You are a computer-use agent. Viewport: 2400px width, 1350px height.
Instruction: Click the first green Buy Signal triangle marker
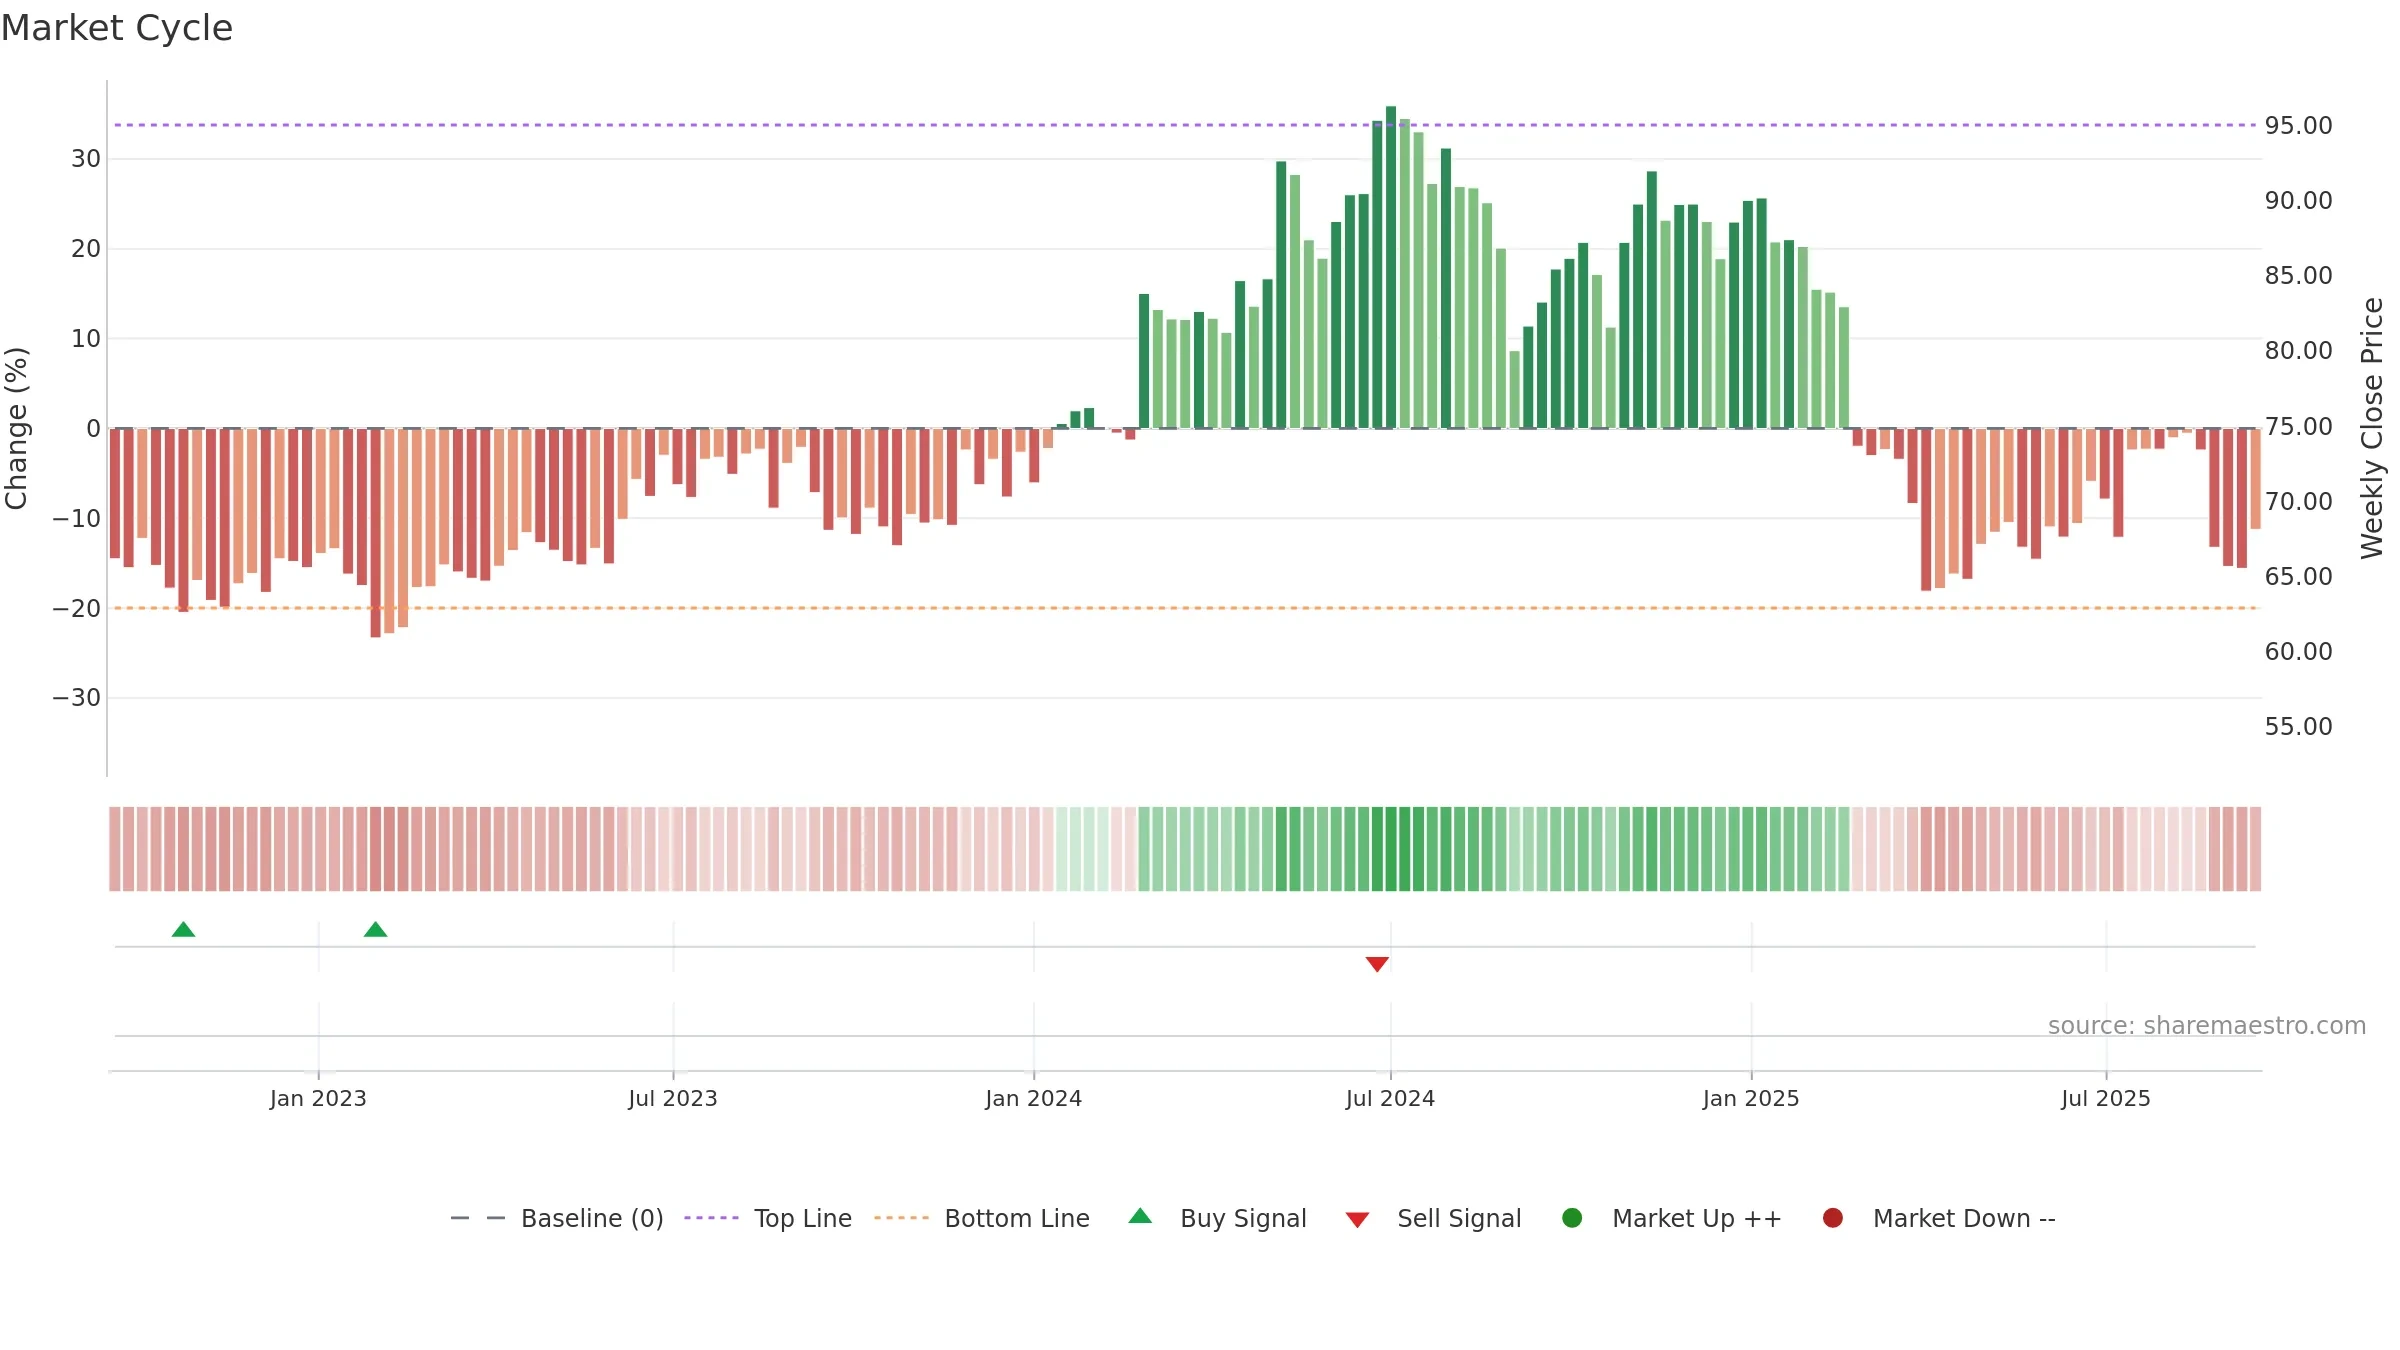click(183, 930)
